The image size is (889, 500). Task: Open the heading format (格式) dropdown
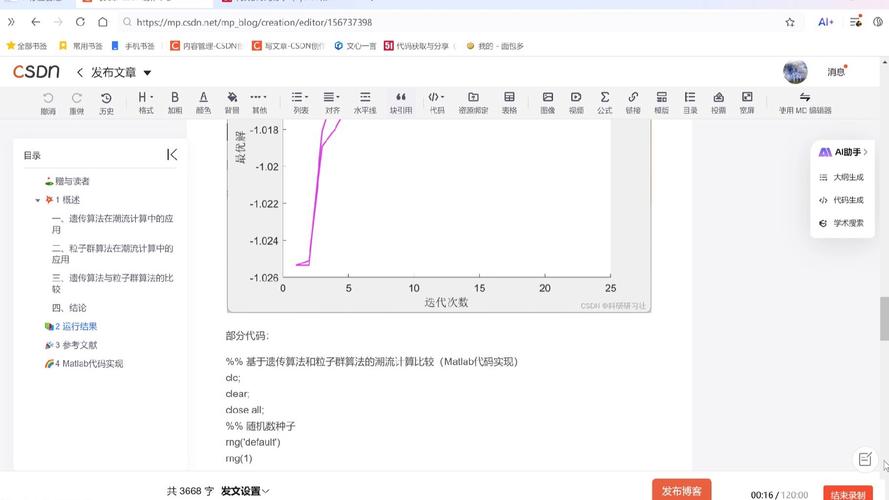(x=146, y=103)
